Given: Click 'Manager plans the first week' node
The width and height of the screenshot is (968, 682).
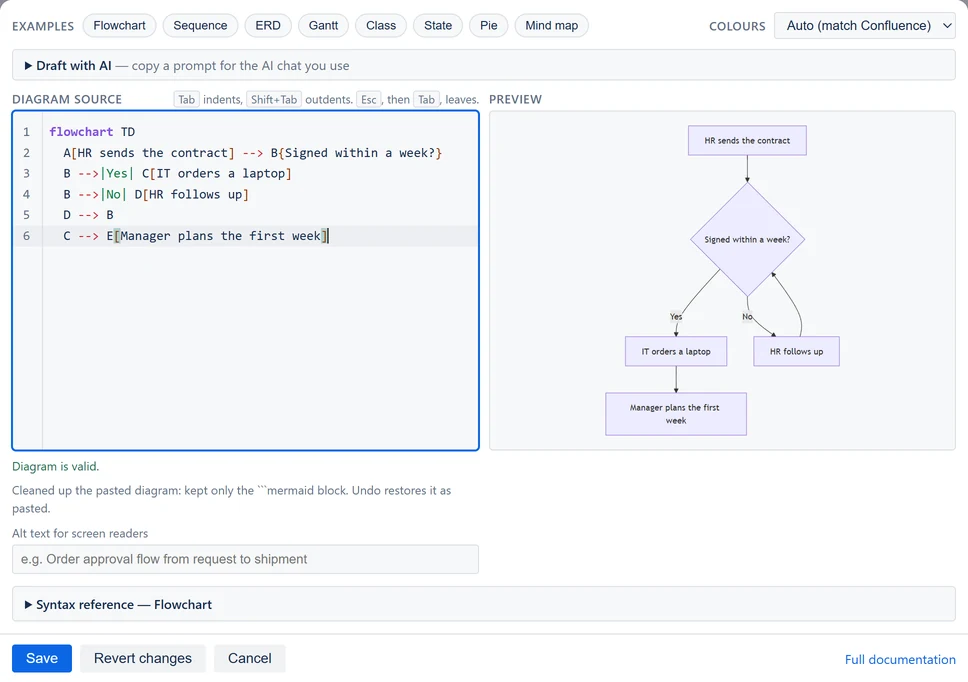Looking at the screenshot, I should tap(676, 414).
